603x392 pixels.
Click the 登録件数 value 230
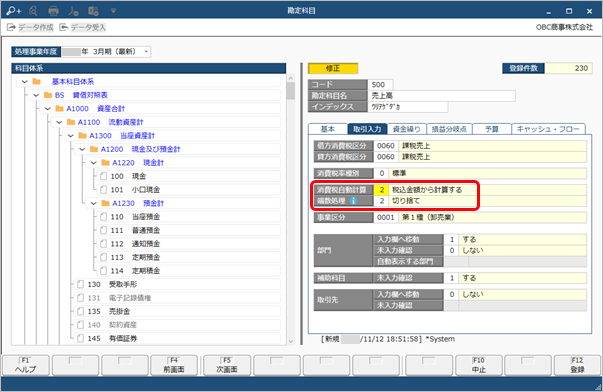(569, 68)
